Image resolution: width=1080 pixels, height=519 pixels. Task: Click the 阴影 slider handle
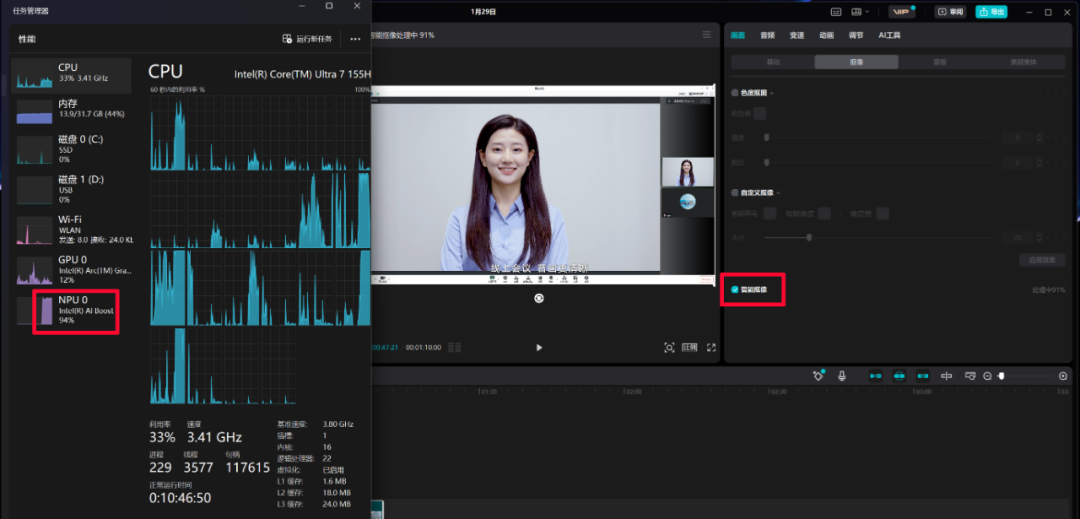pyautogui.click(x=767, y=162)
